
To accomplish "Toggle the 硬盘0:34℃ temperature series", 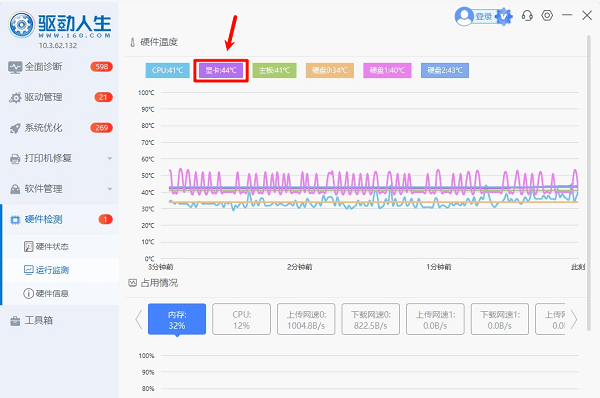I will (x=329, y=70).
